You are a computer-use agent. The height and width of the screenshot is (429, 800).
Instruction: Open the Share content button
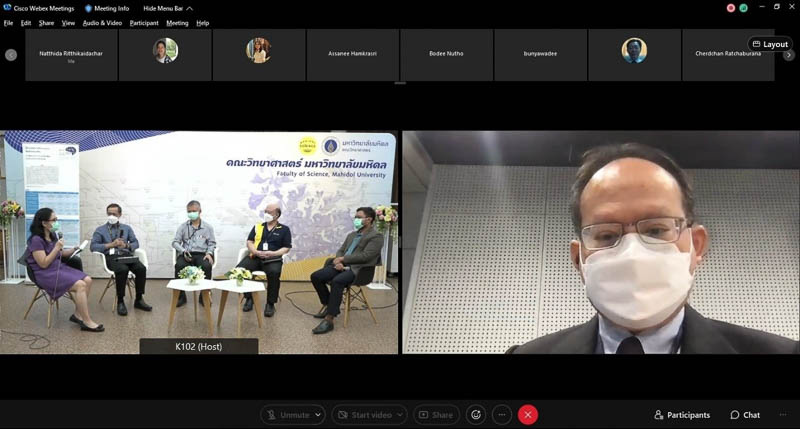435,414
